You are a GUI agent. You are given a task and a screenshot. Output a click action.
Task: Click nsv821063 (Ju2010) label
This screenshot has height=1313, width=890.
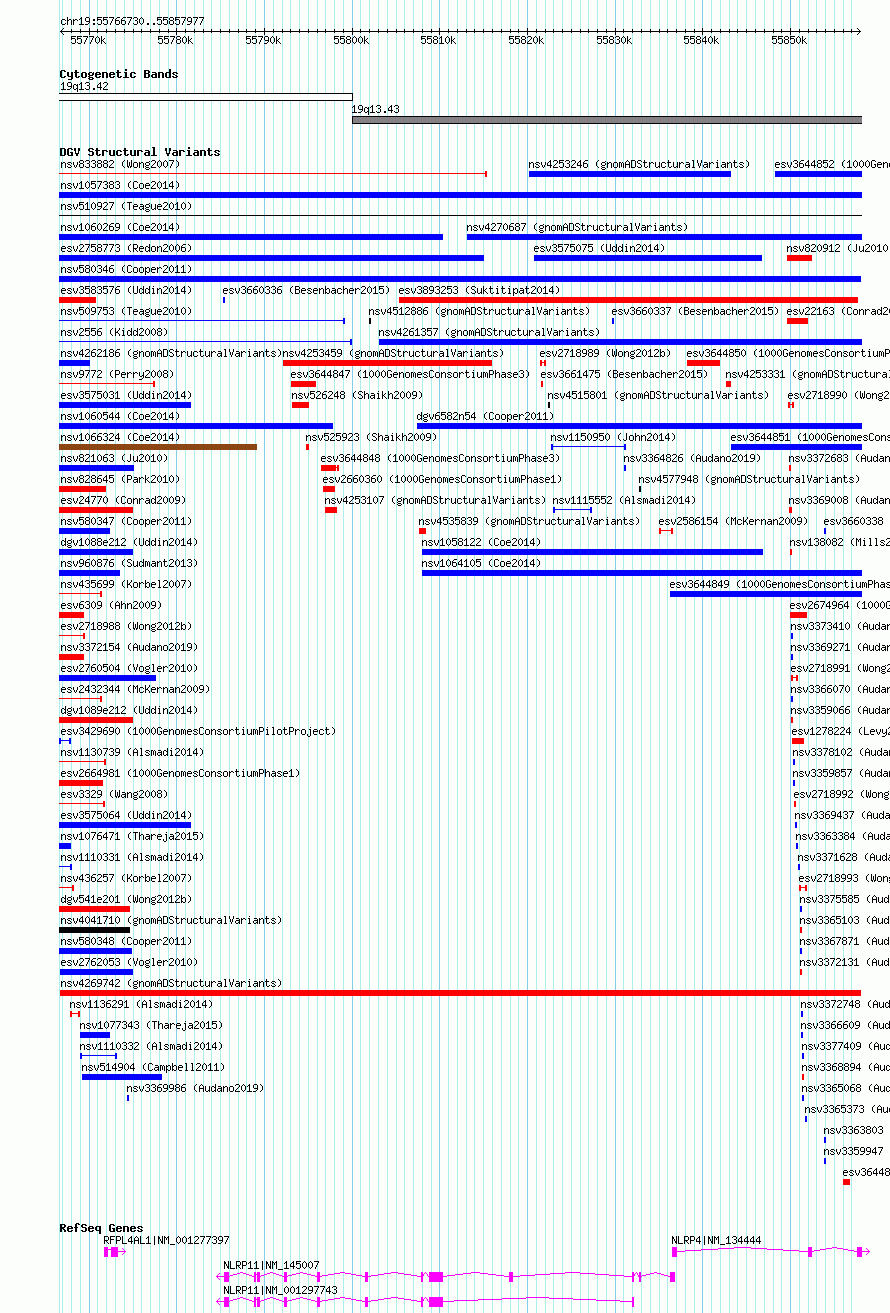pyautogui.click(x=114, y=458)
